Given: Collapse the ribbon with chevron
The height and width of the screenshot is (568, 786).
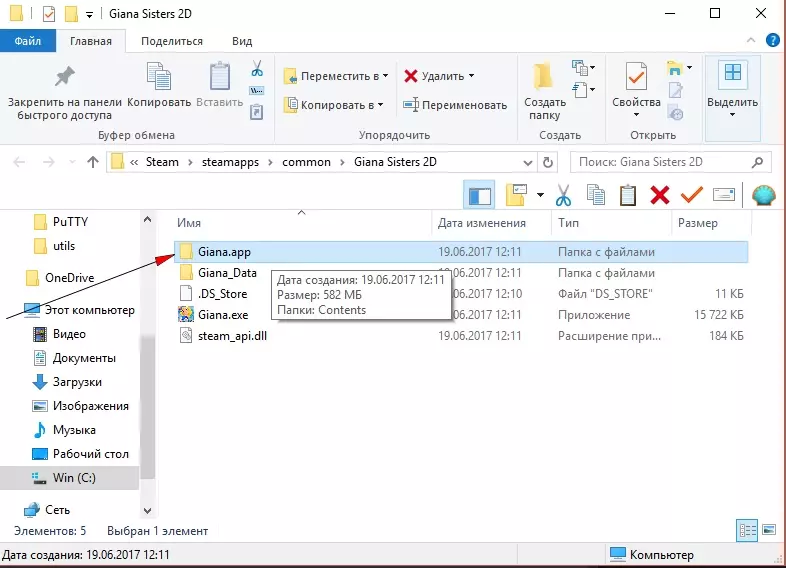Looking at the screenshot, I should (x=750, y=40).
